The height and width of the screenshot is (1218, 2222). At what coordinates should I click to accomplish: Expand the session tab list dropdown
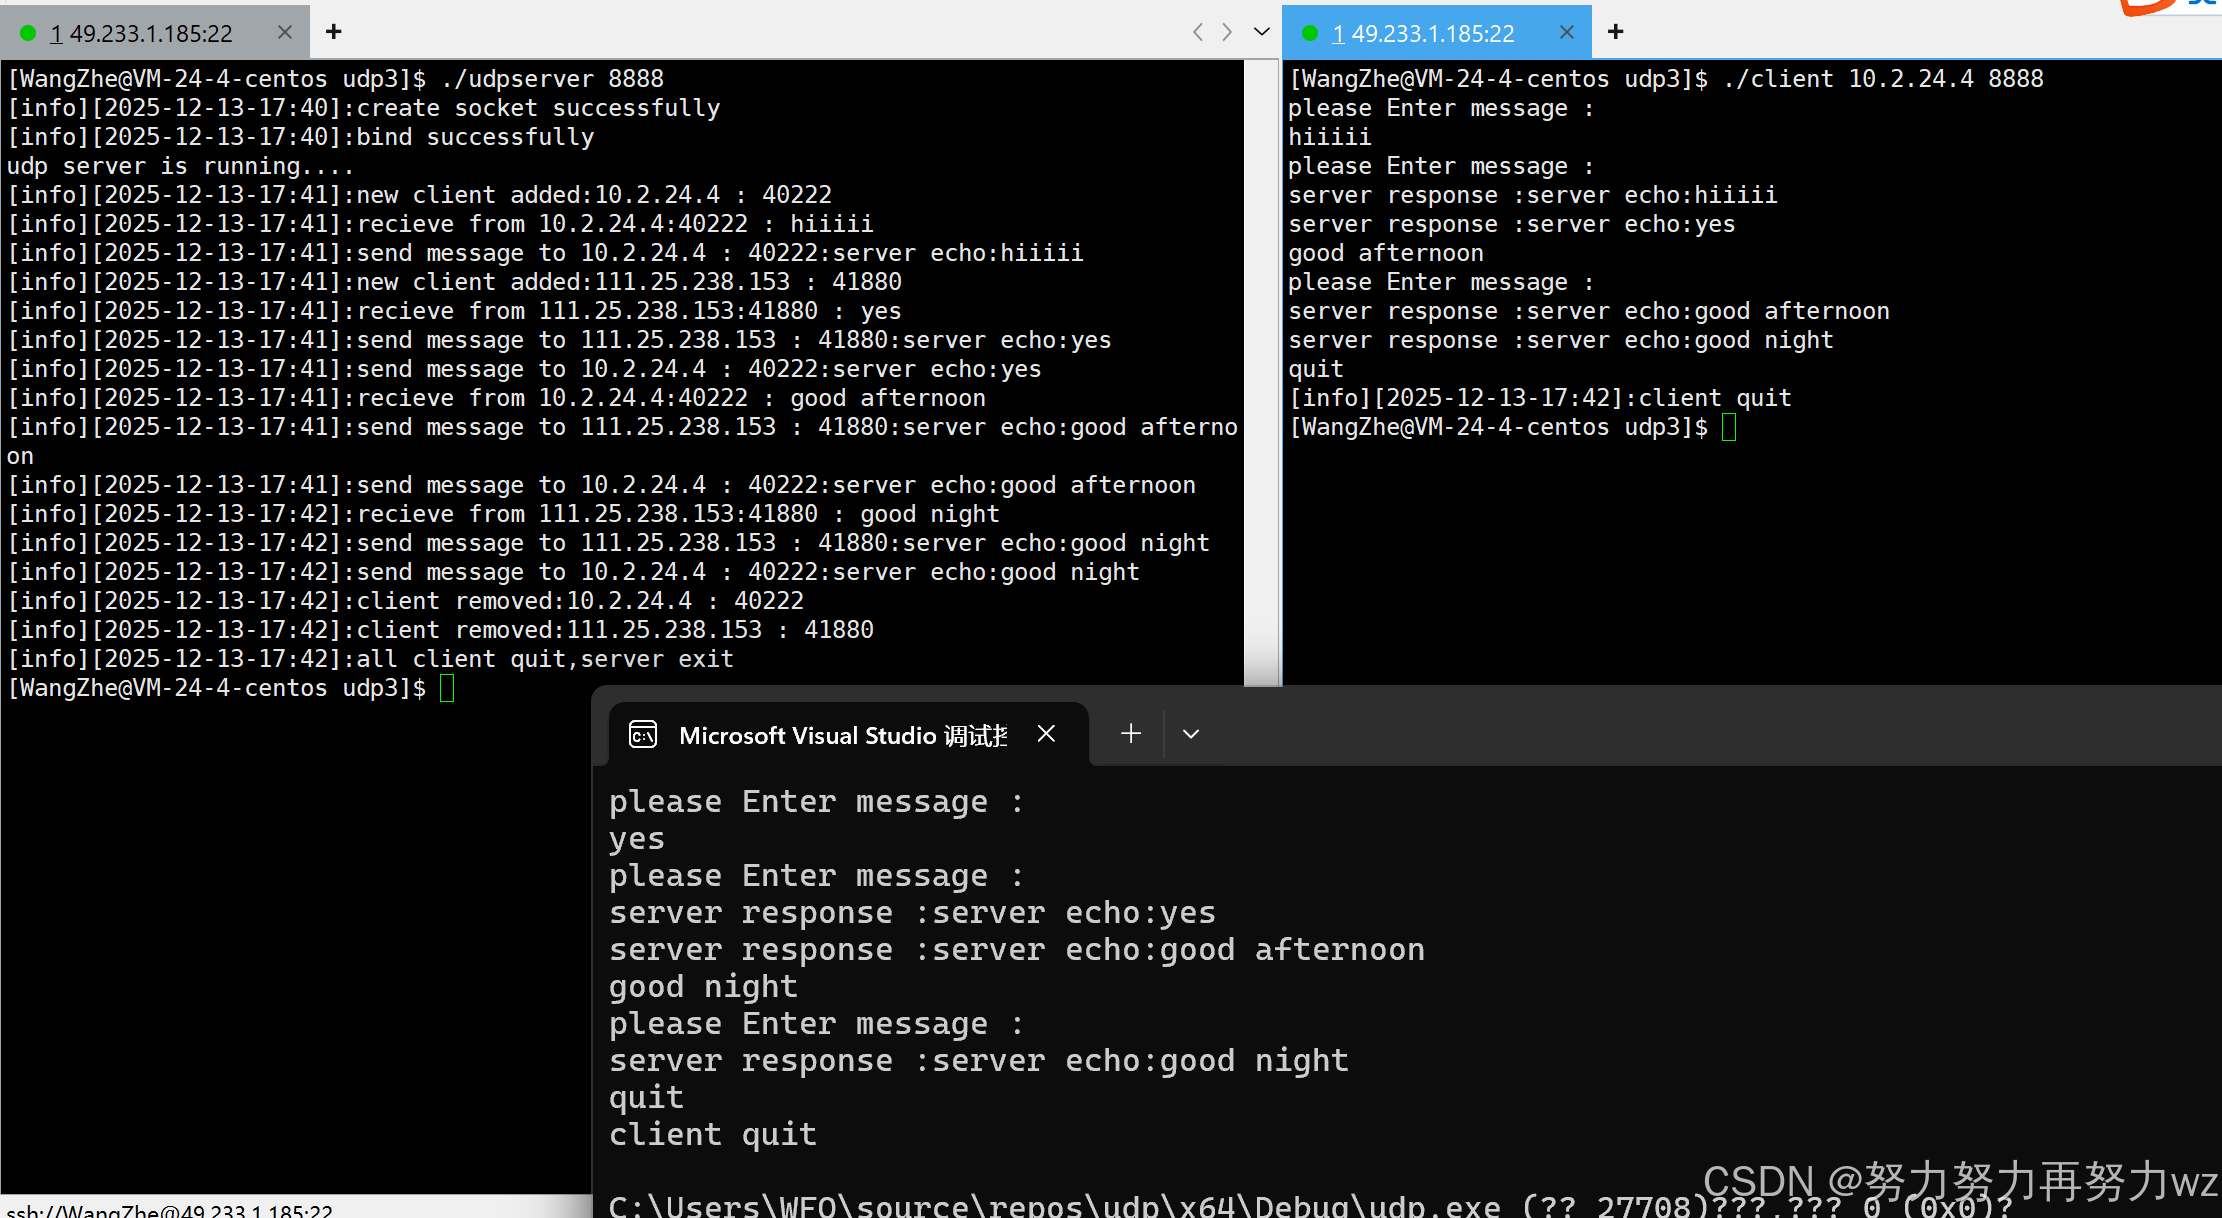pyautogui.click(x=1262, y=32)
